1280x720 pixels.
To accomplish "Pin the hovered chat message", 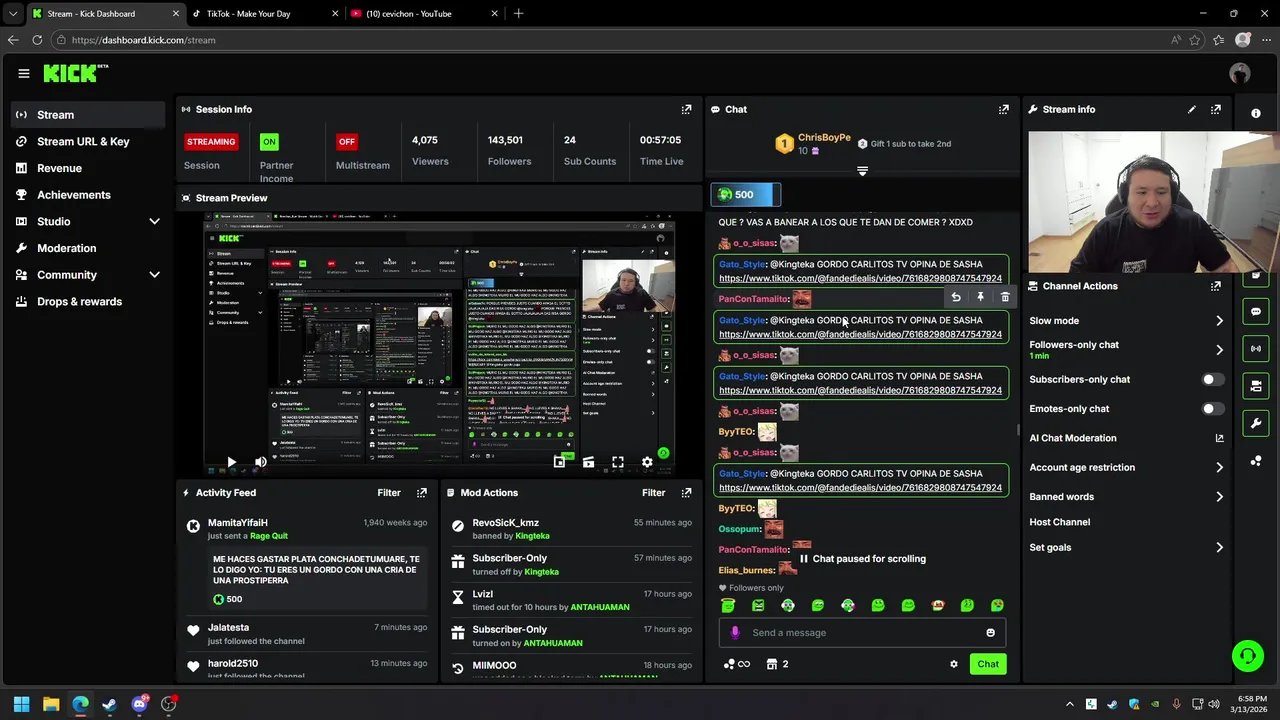I will [980, 297].
